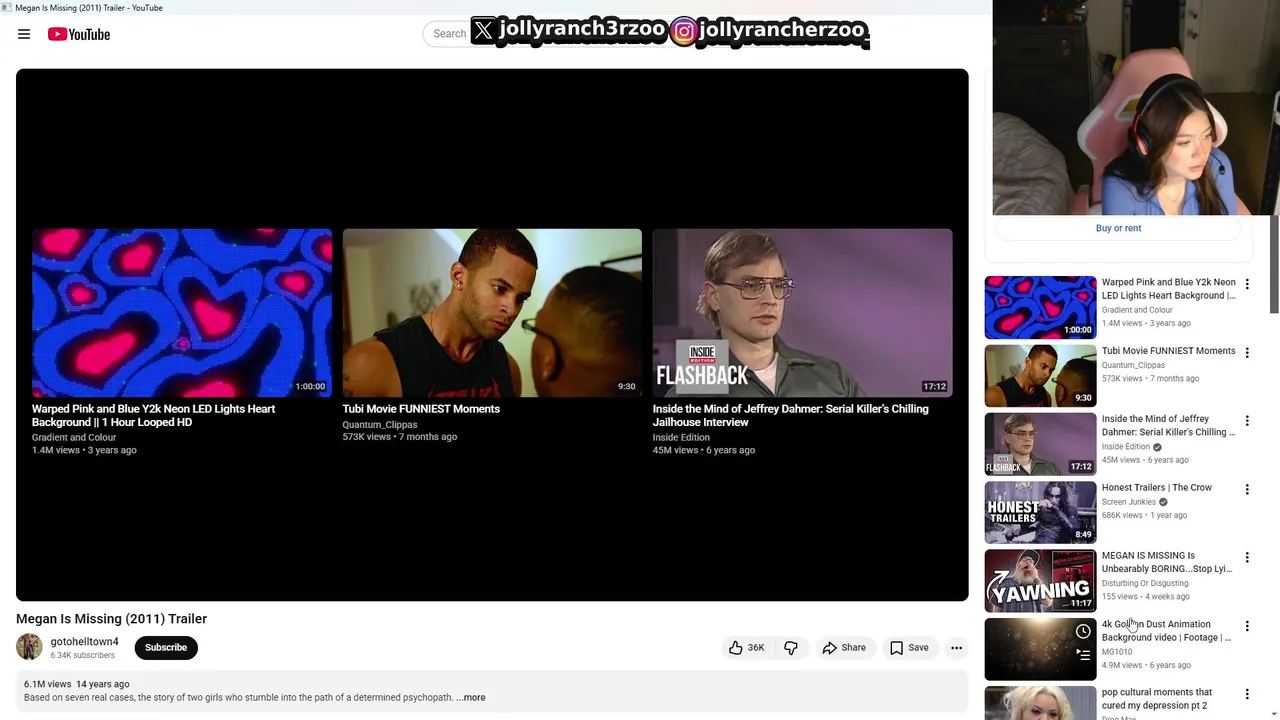Open Screen Junkies channel in the sidebar

tap(1129, 502)
